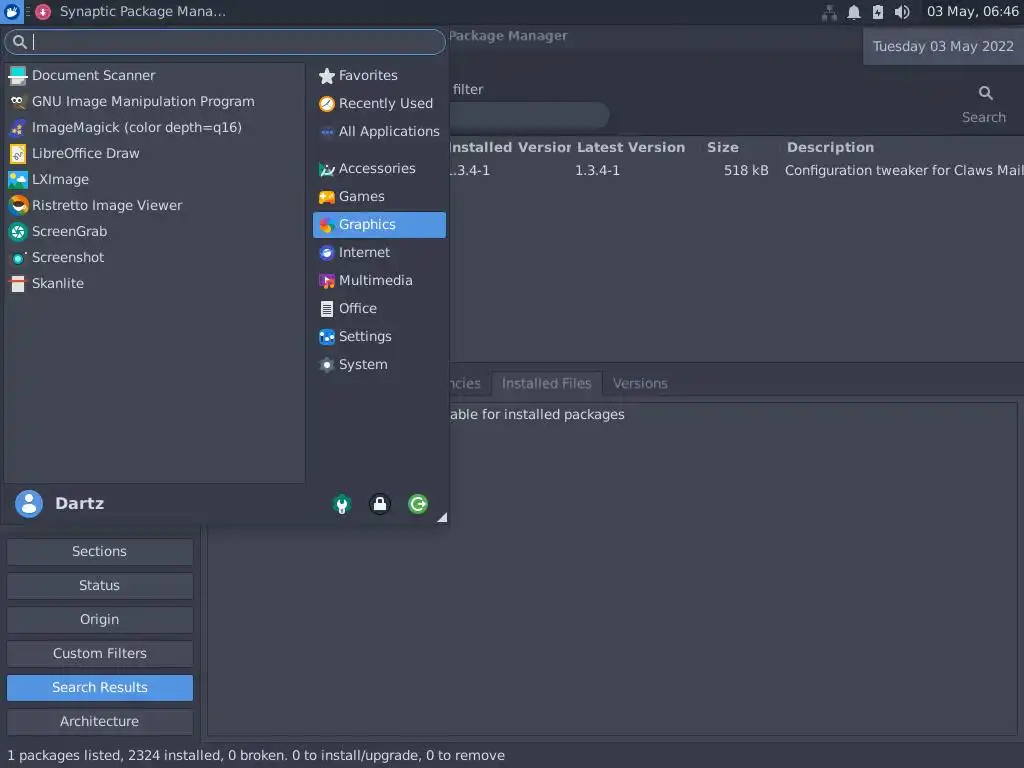1024x768 pixels.
Task: Launch ImageMagick (color depth=q16)
Action: [x=154, y=127]
